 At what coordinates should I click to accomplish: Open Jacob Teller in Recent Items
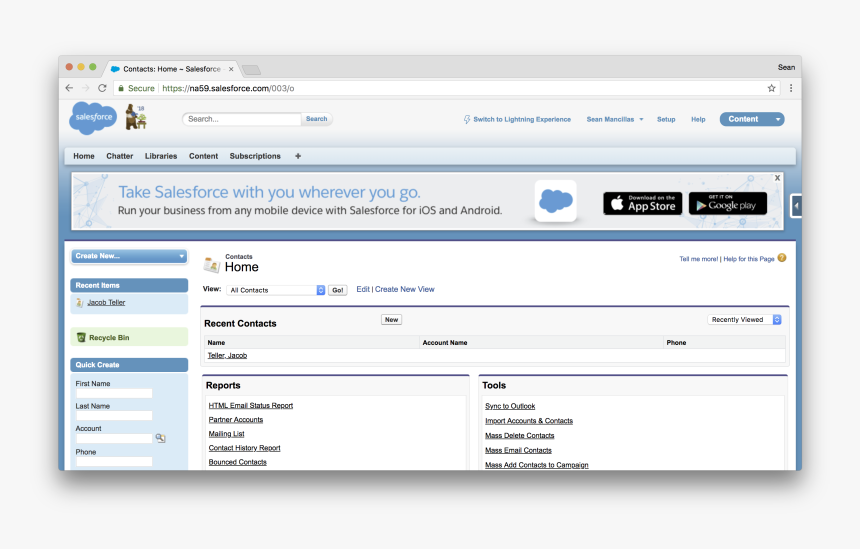pos(106,303)
